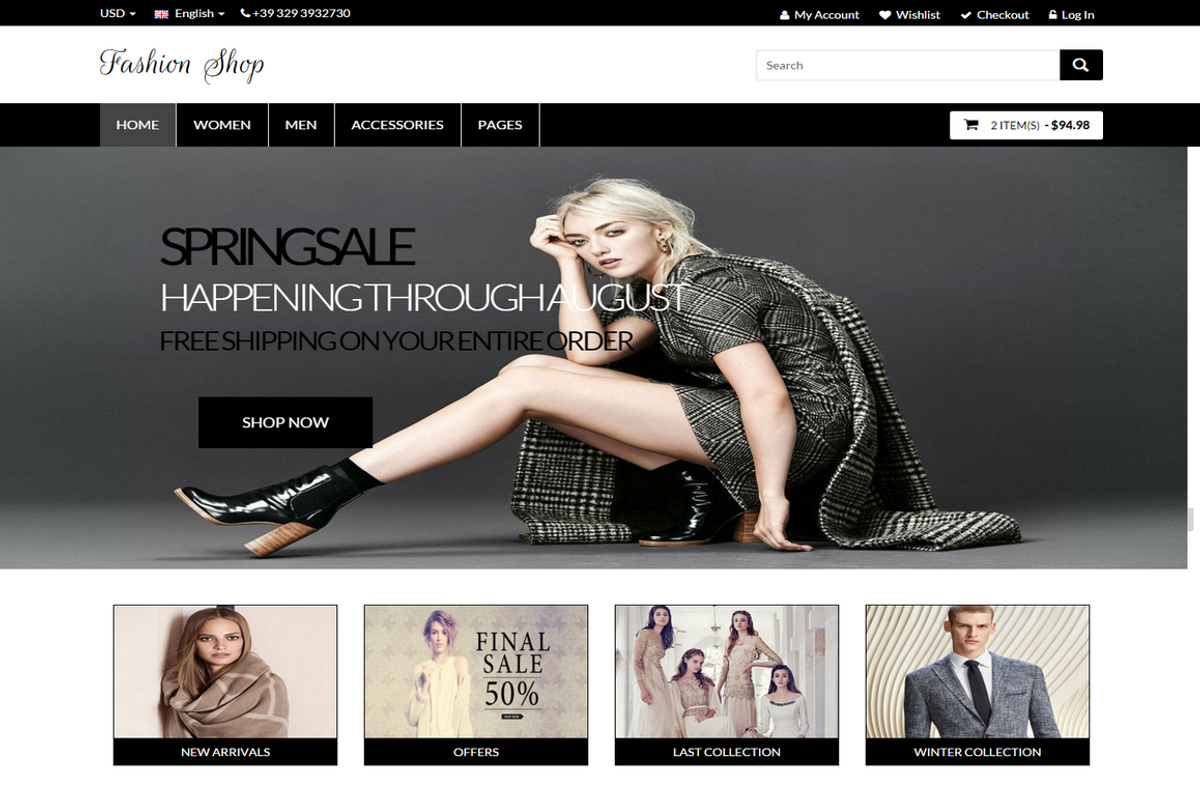Image resolution: width=1200 pixels, height=800 pixels.
Task: Go to the Checkout link
Action: click(x=1003, y=15)
